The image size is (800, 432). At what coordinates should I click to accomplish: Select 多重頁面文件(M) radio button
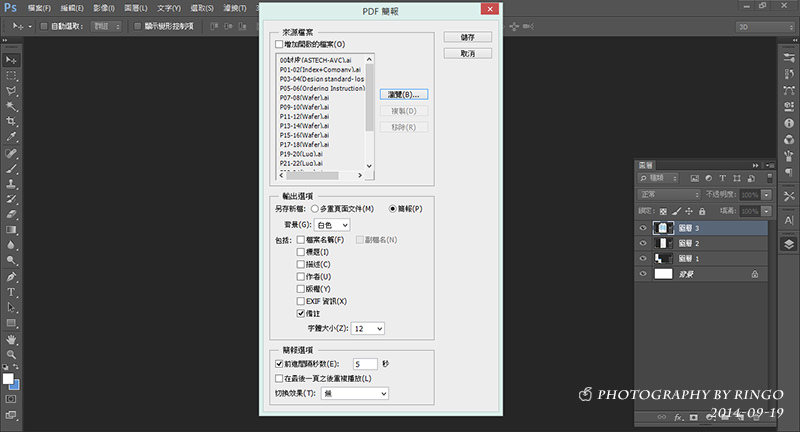tap(315, 209)
